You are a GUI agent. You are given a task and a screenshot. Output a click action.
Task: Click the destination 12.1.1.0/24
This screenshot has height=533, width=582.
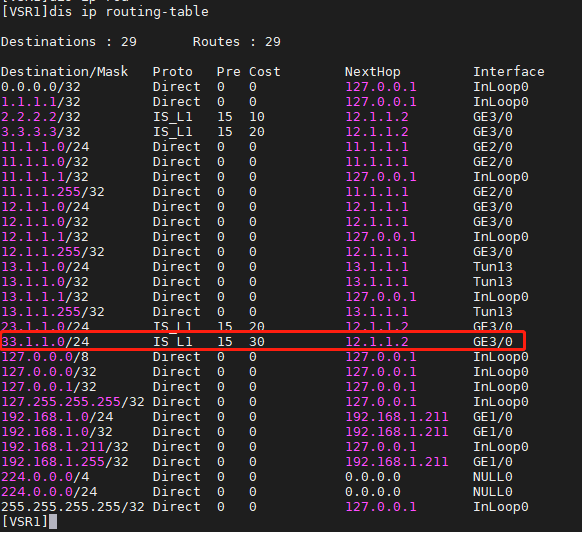click(x=45, y=207)
